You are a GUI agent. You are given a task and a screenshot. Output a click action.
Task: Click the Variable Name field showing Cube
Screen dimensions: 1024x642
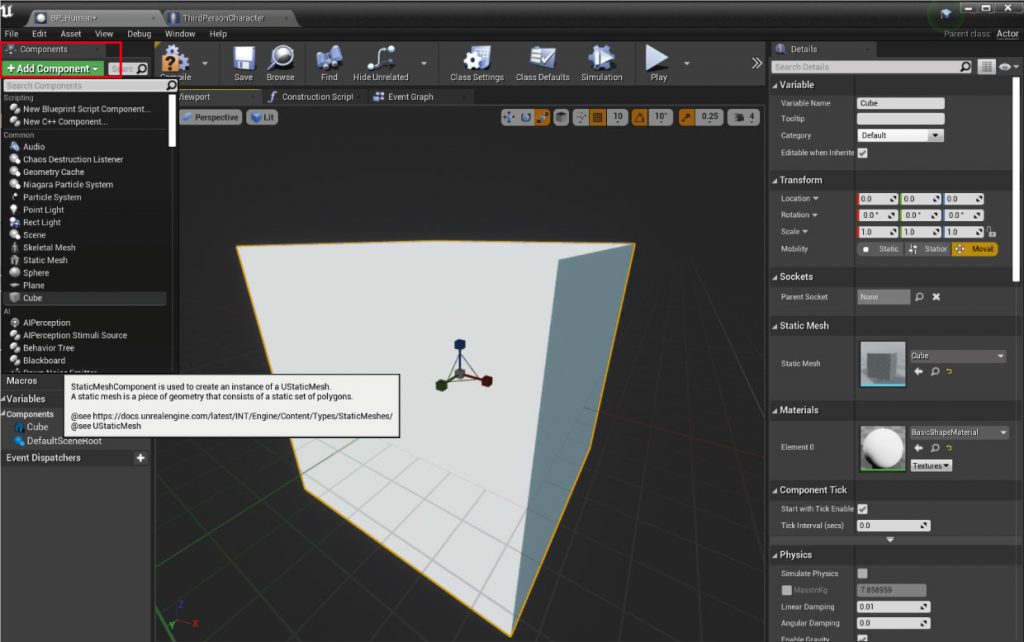tap(901, 103)
